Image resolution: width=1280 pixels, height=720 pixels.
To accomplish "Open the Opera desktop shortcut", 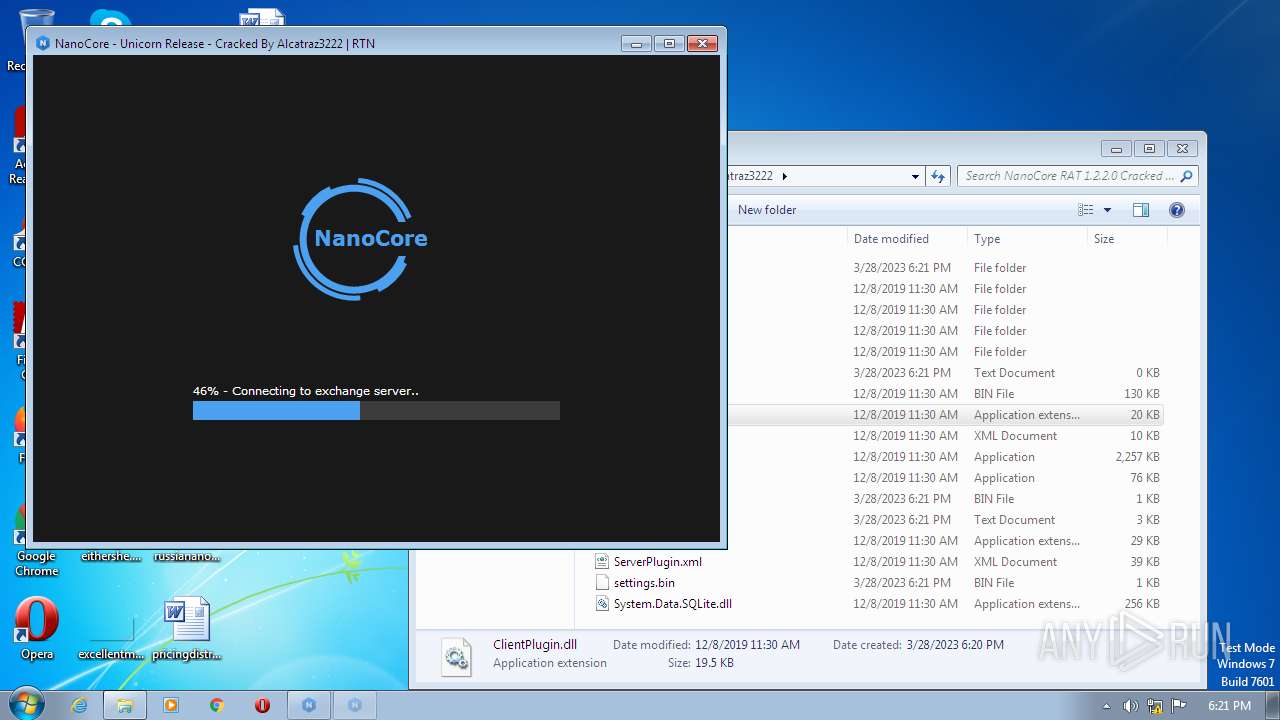I will tap(37, 629).
